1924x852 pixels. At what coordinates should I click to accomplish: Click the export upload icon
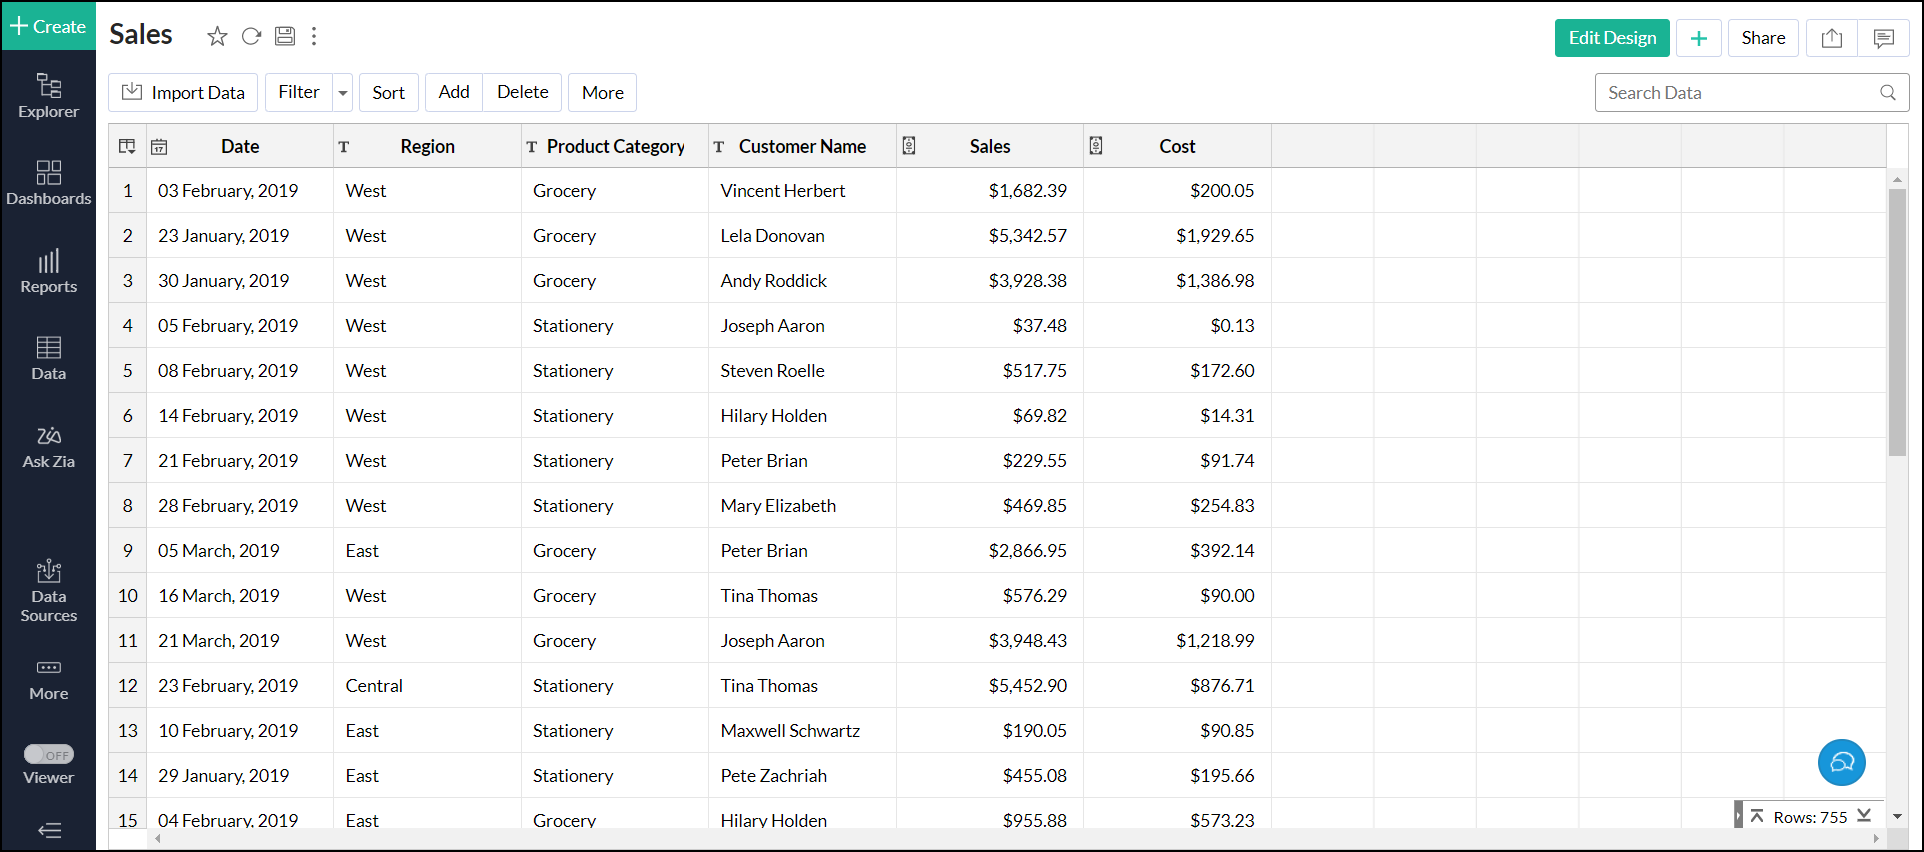pyautogui.click(x=1831, y=38)
